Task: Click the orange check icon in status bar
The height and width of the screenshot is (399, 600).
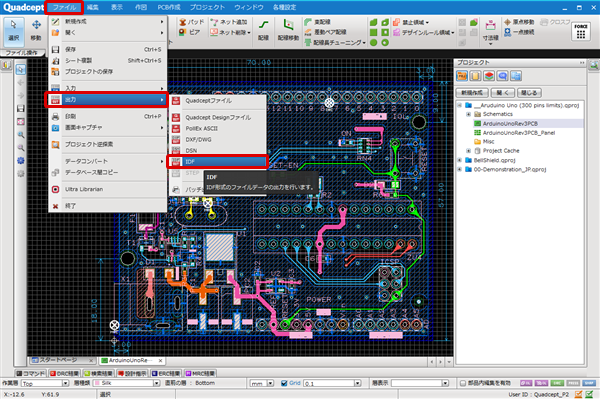Action: (x=579, y=394)
